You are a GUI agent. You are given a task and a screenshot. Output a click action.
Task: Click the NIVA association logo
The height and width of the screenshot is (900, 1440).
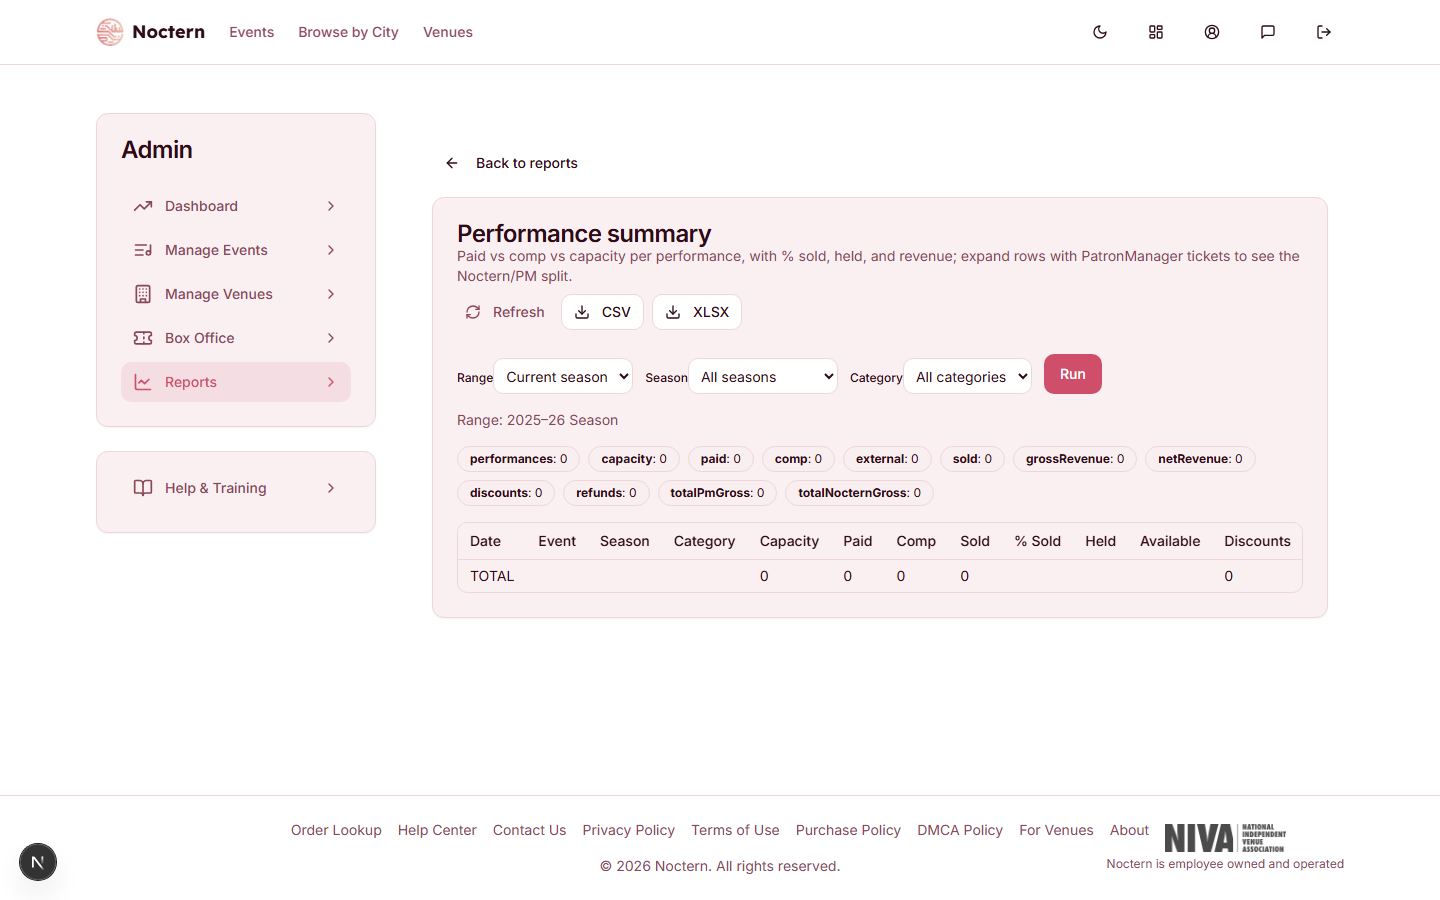tap(1225, 838)
